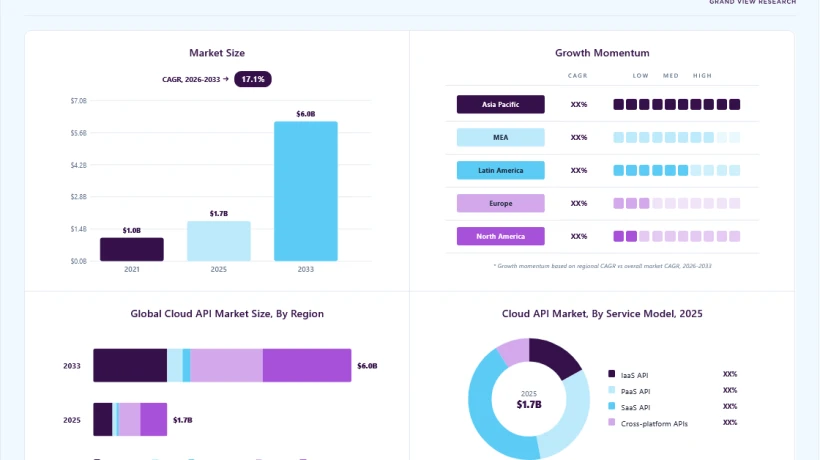
Task: Click the donut chart center '$1.7B' value
Action: pos(529,405)
